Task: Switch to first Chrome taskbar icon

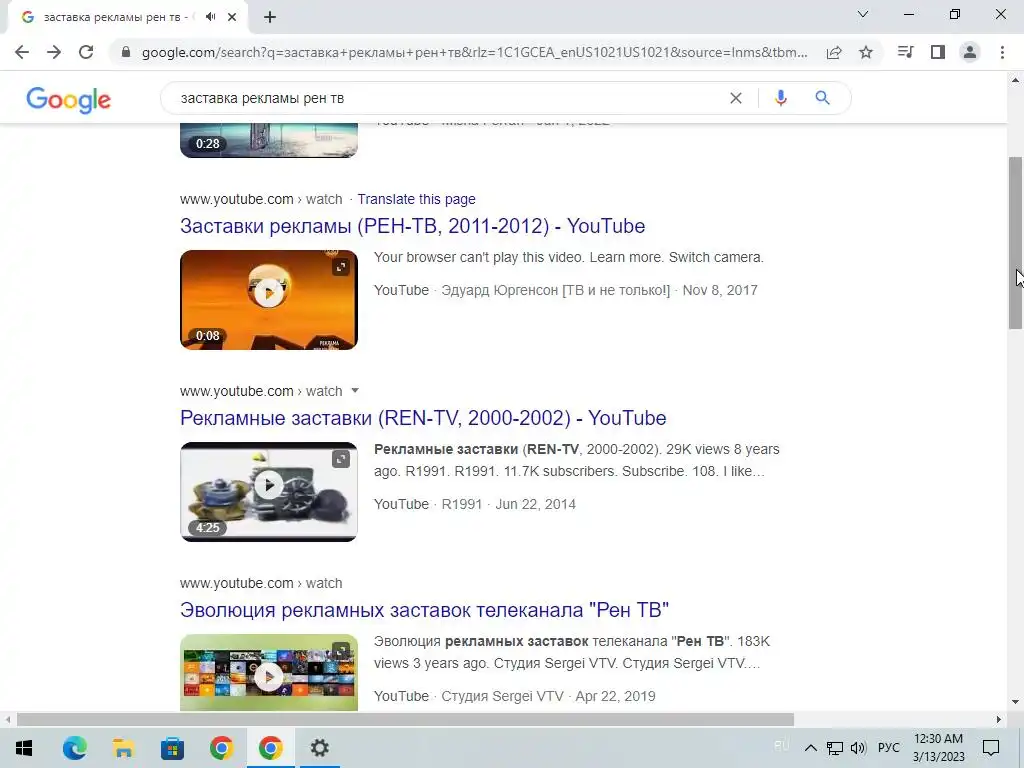Action: point(221,748)
